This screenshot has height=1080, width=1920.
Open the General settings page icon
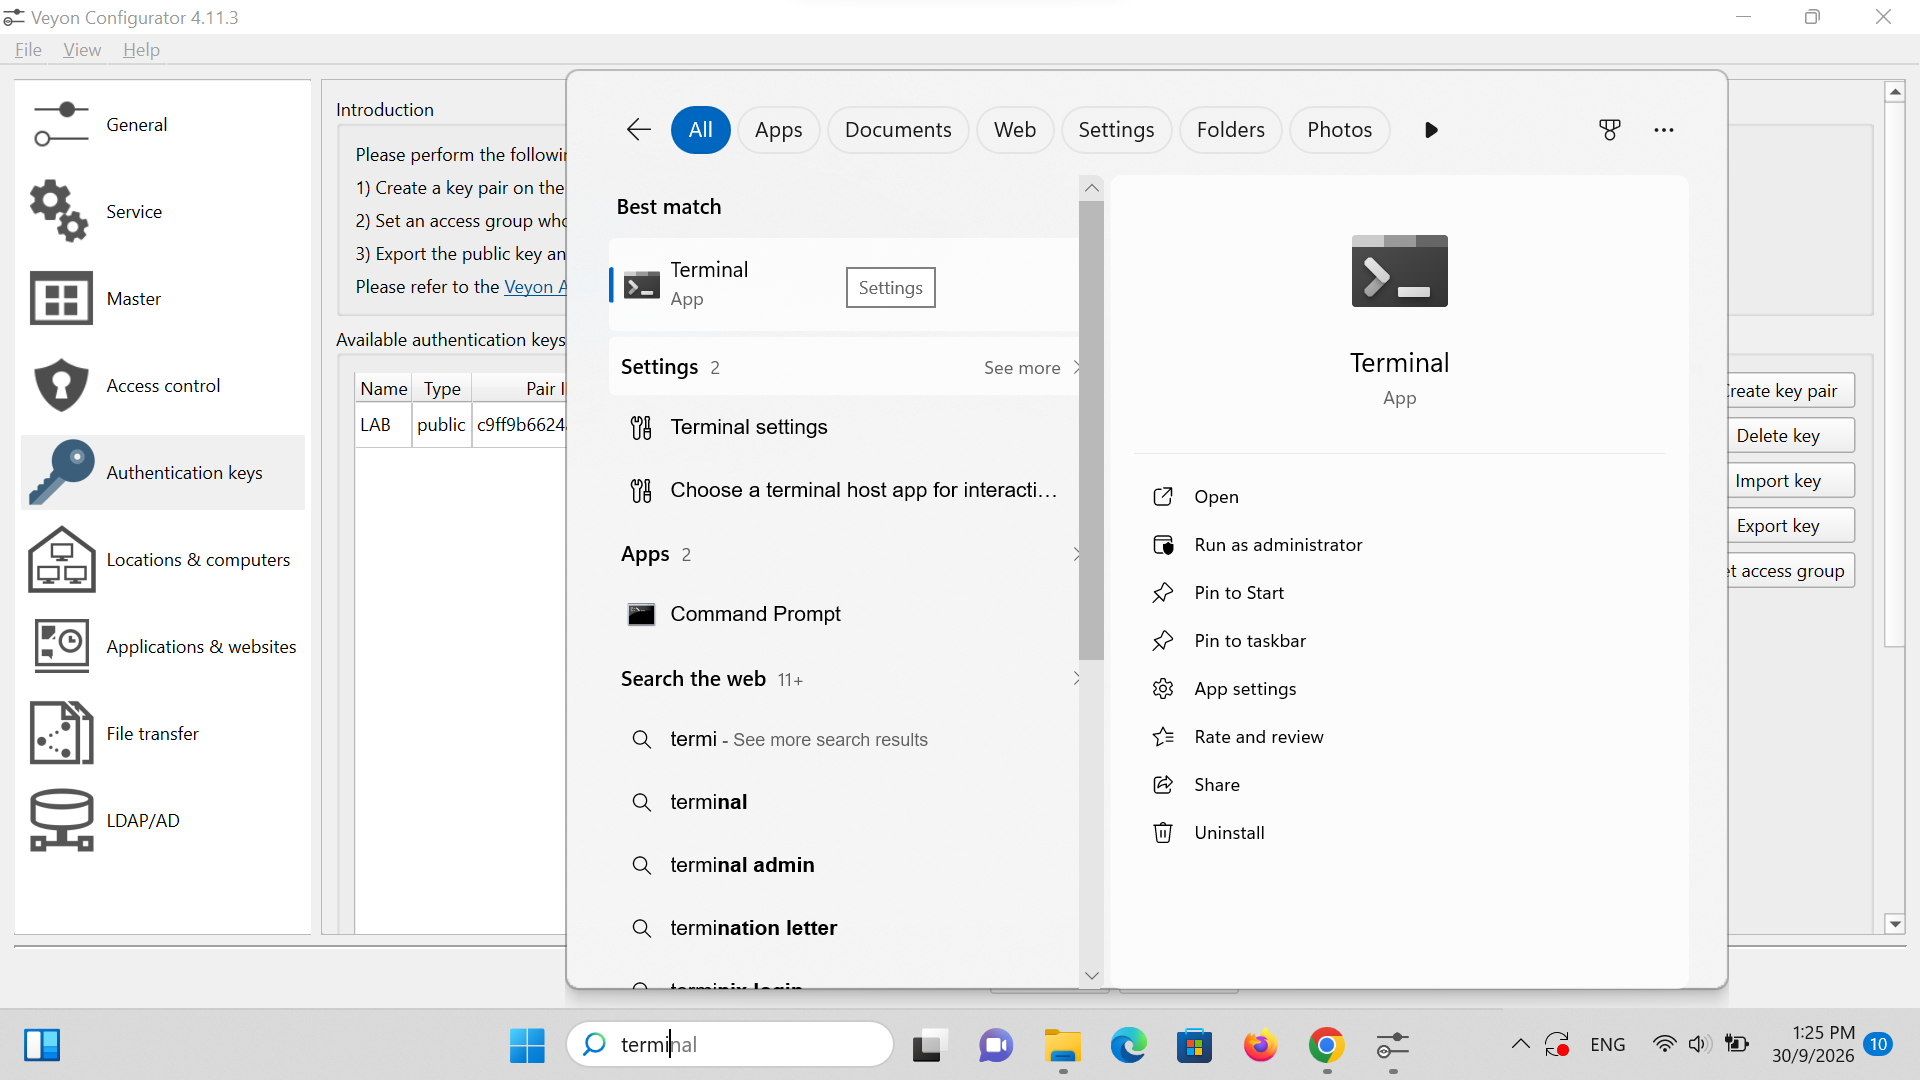coord(61,124)
